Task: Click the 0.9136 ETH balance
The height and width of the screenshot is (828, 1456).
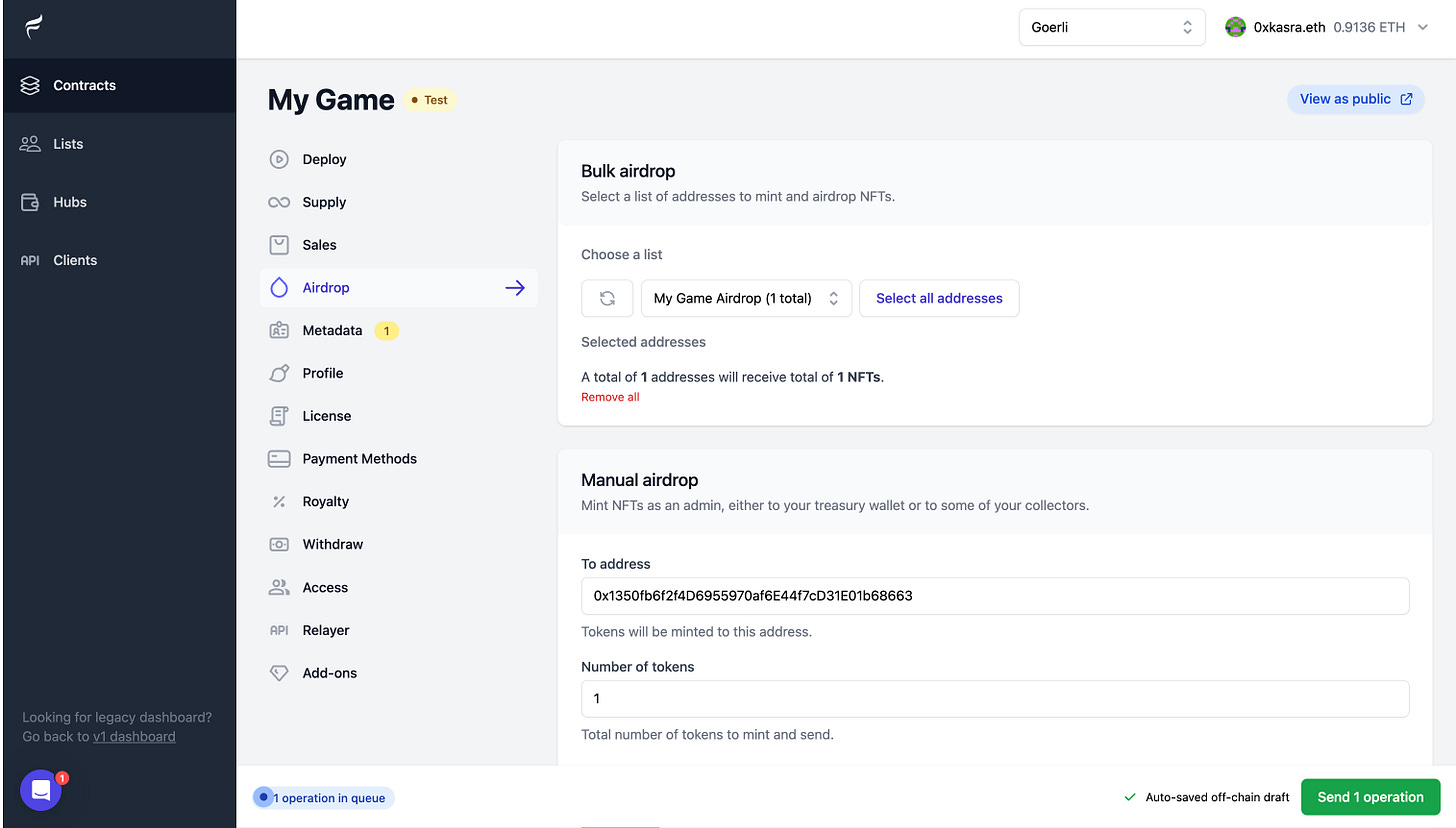Action: (1369, 28)
